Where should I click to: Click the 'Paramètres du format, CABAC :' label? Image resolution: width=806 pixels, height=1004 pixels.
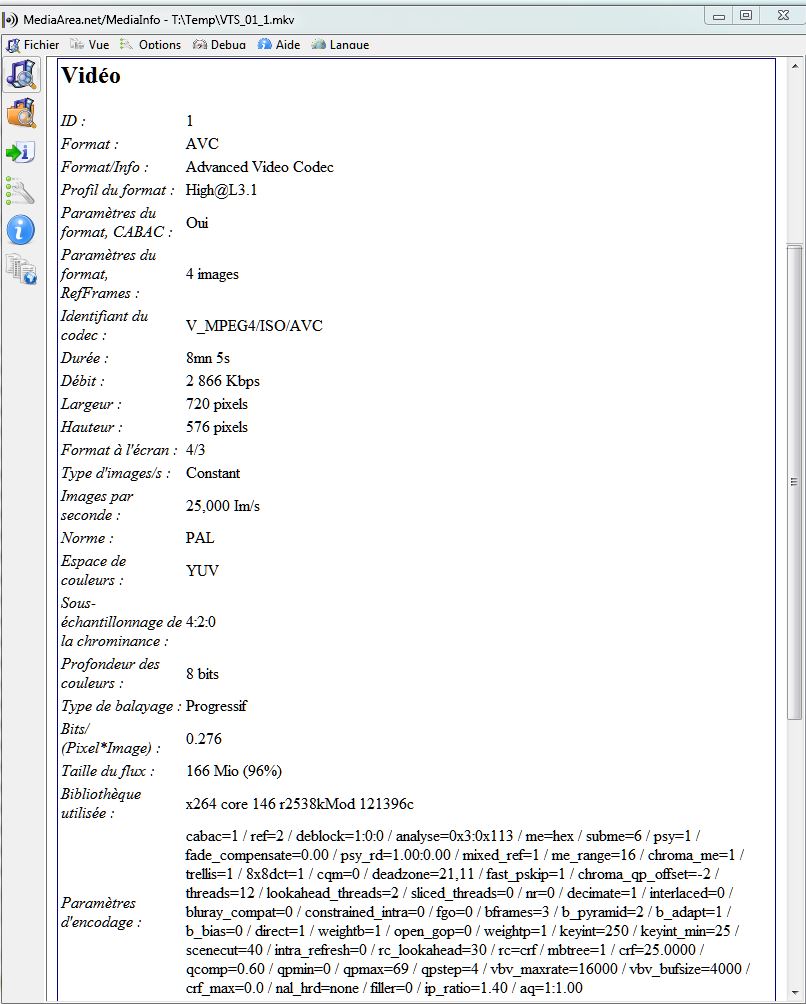(117, 222)
